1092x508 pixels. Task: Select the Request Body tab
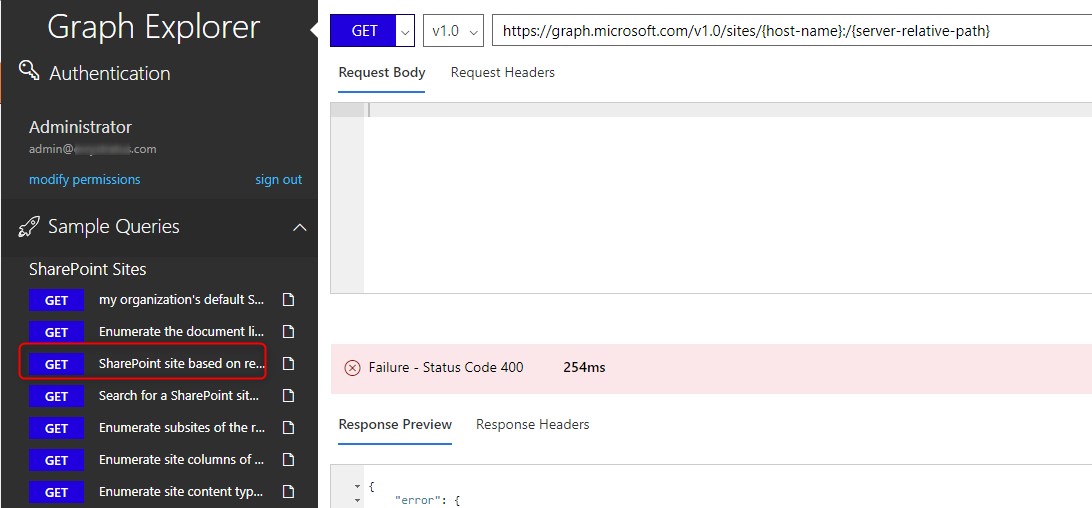pyautogui.click(x=382, y=72)
